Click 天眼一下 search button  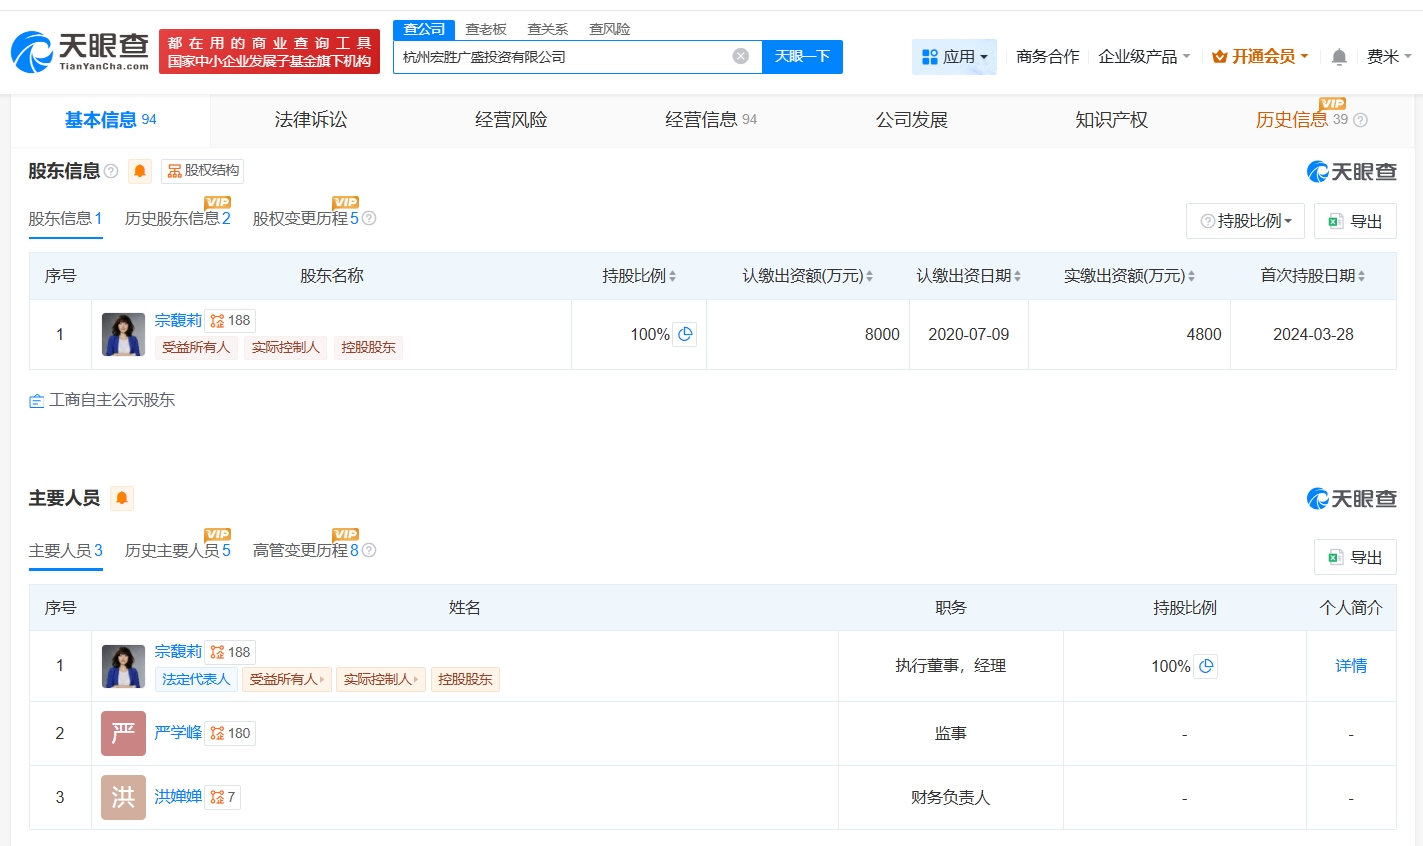pos(802,57)
